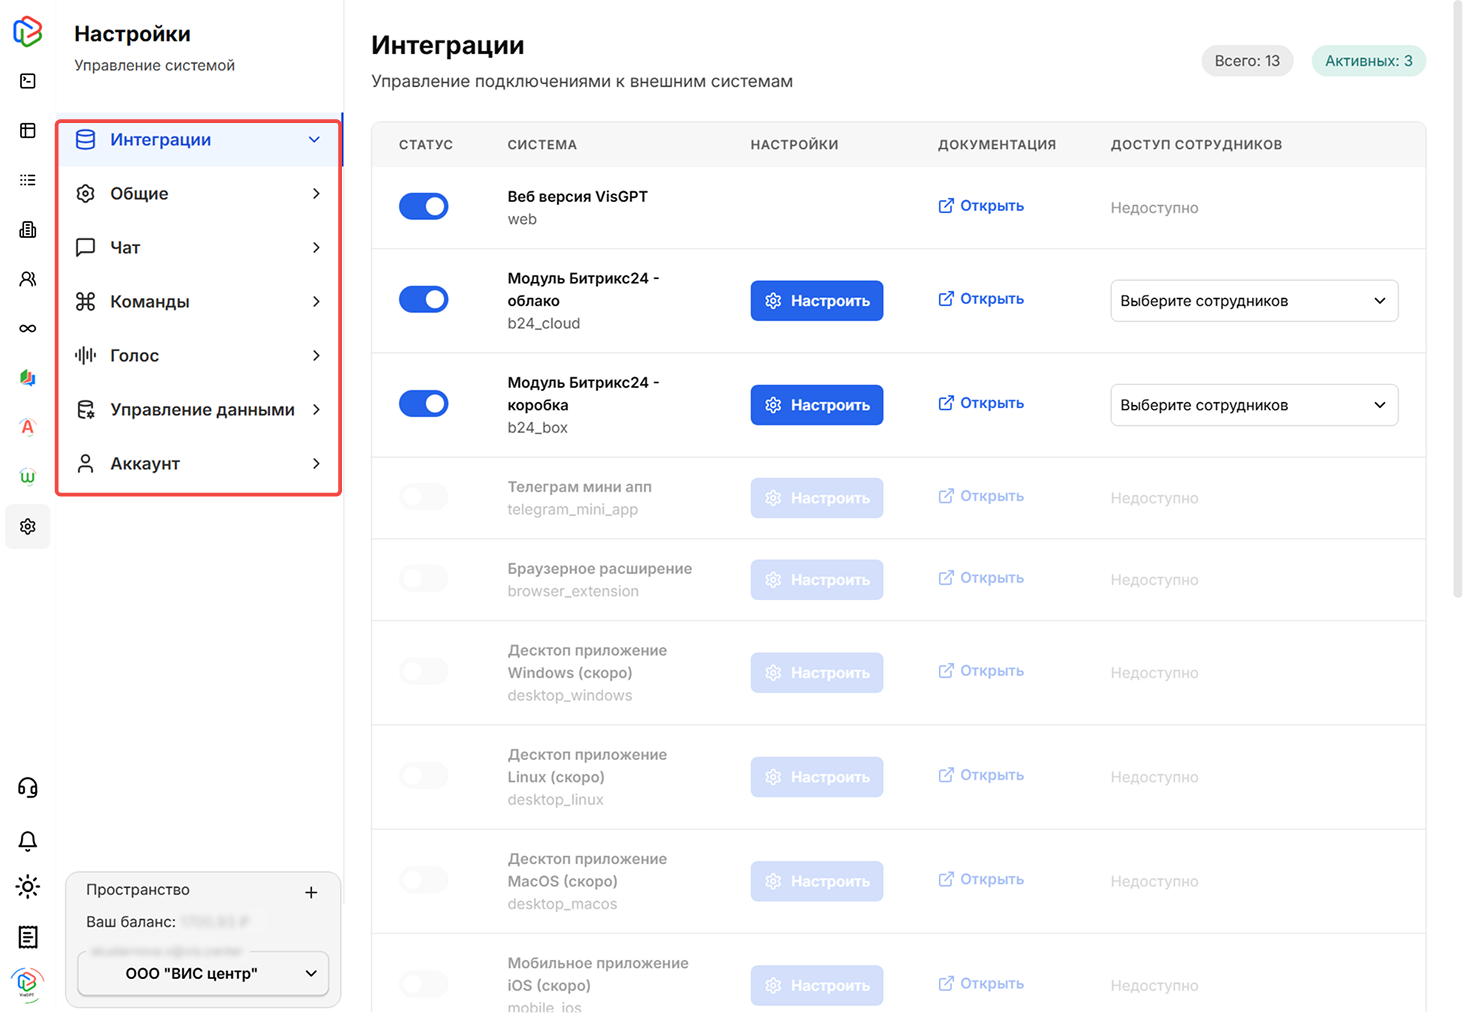The width and height of the screenshot is (1463, 1013).
Task: Open the headset support icon in sidebar
Action: 27,787
